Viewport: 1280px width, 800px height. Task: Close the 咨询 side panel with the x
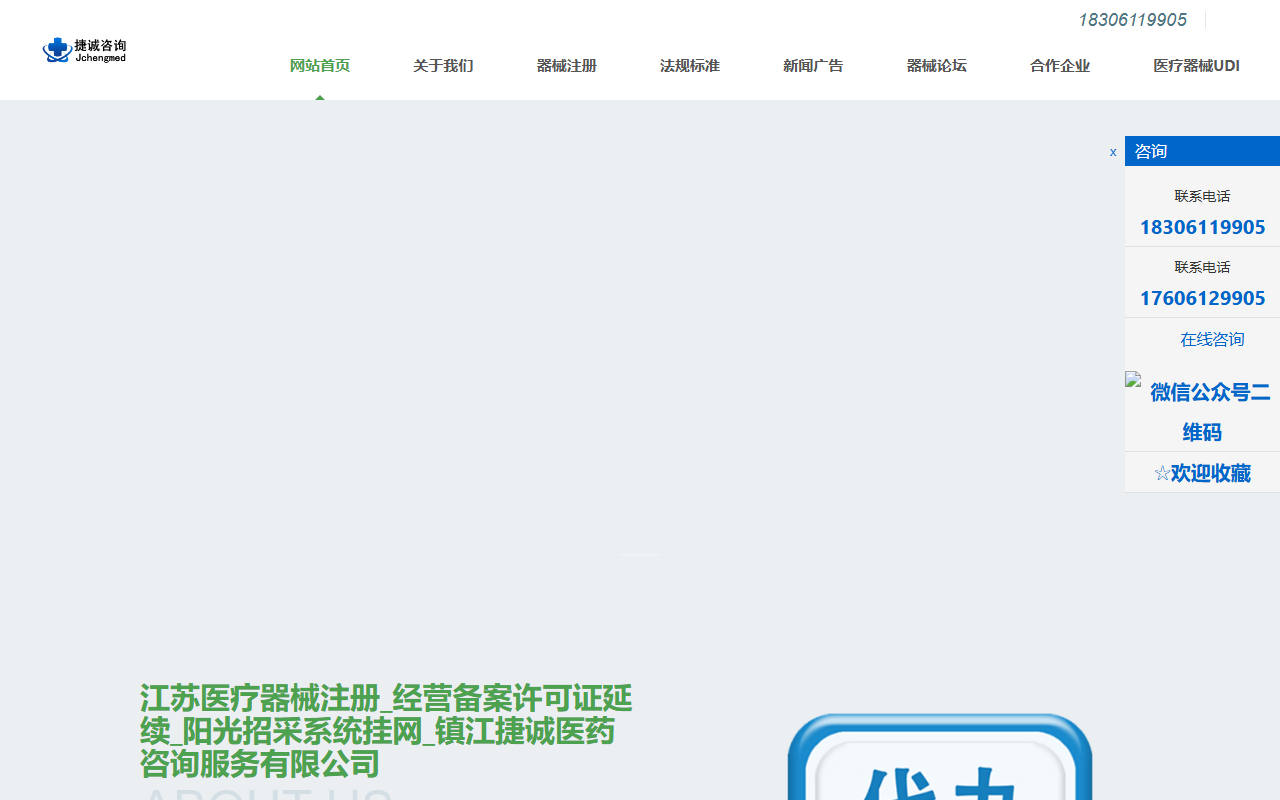pyautogui.click(x=1113, y=152)
